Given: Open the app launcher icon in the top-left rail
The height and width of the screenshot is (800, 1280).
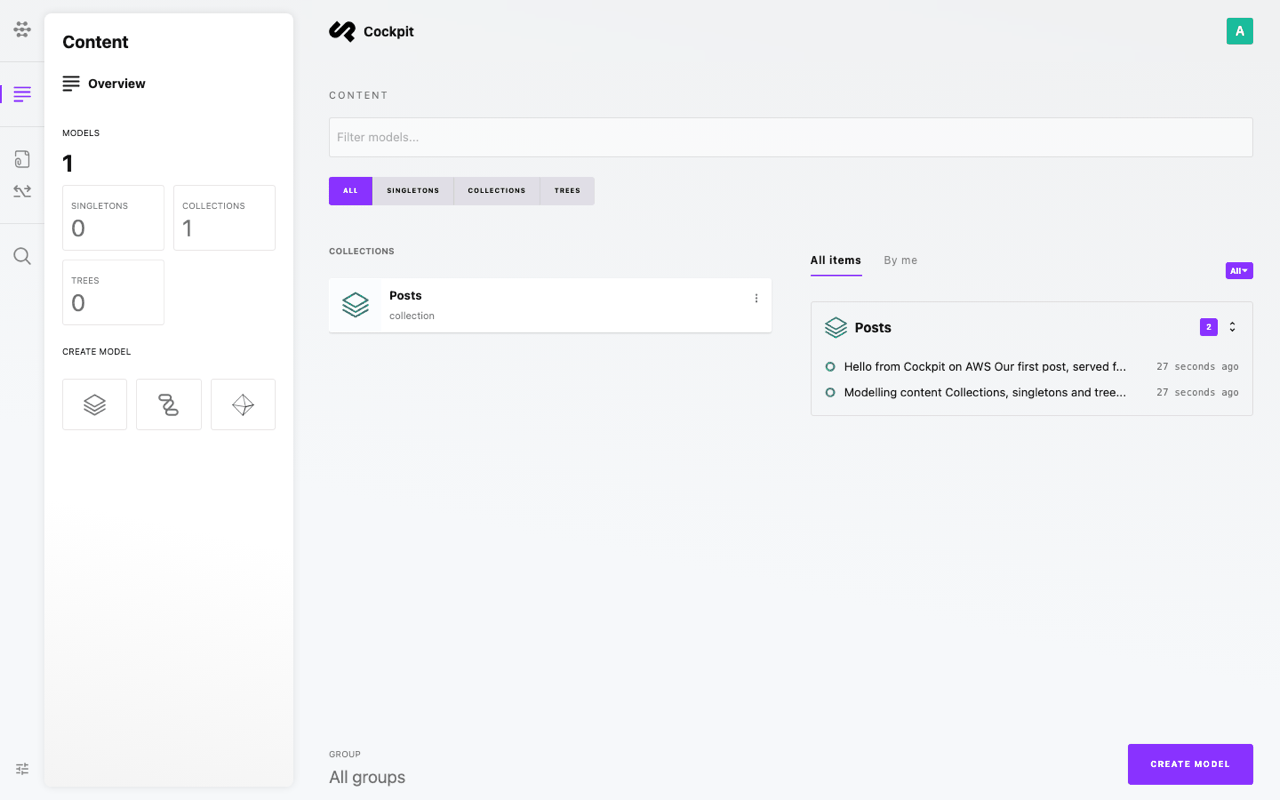Looking at the screenshot, I should pos(22,29).
